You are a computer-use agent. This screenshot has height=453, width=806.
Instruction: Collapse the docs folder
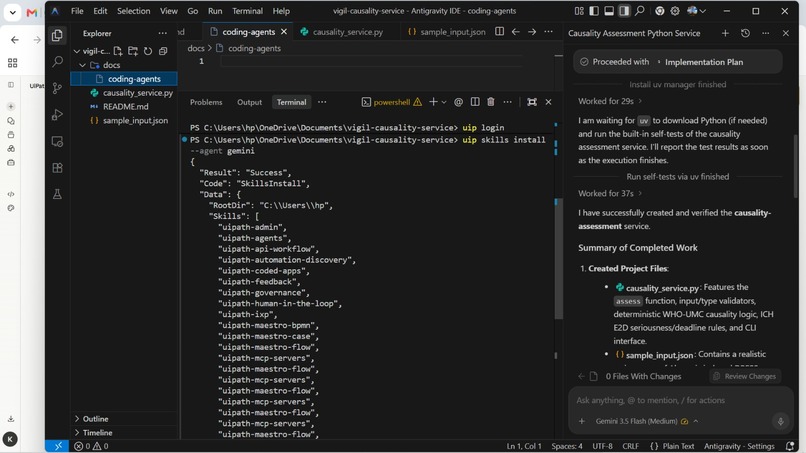pos(83,65)
